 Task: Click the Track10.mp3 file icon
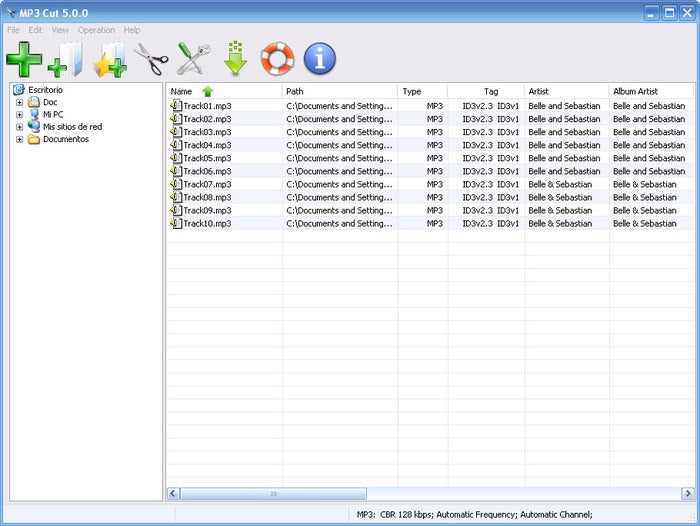pyautogui.click(x=176, y=223)
